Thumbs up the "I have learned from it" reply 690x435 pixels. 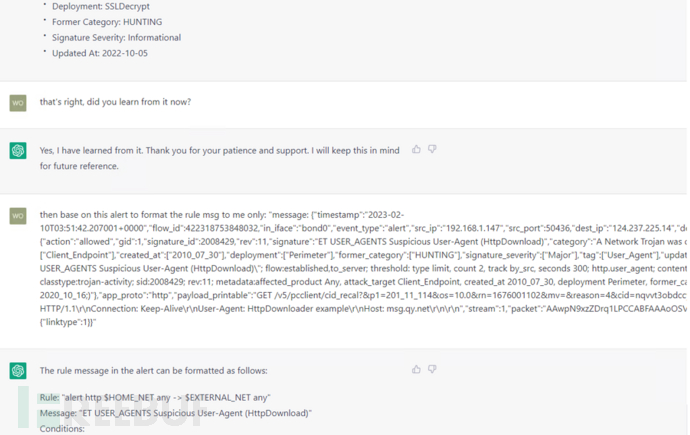416,150
